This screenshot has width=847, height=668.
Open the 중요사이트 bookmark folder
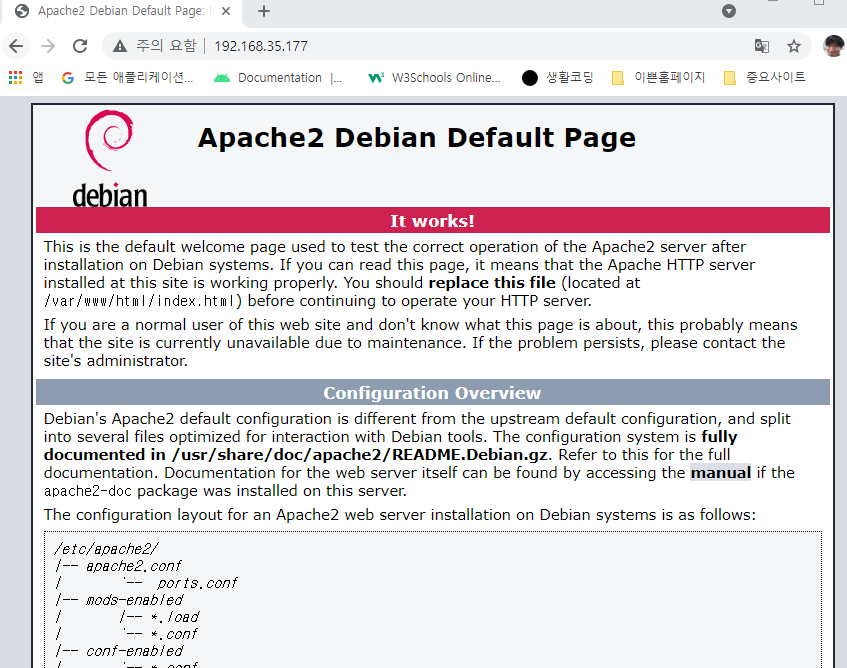[764, 78]
